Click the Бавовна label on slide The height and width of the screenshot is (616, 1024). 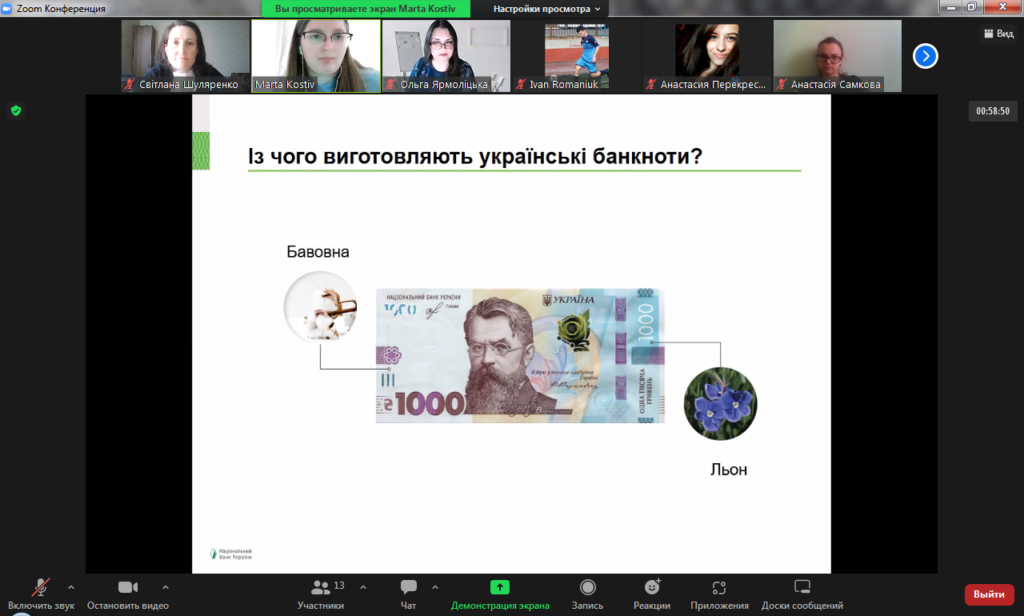coord(318,252)
